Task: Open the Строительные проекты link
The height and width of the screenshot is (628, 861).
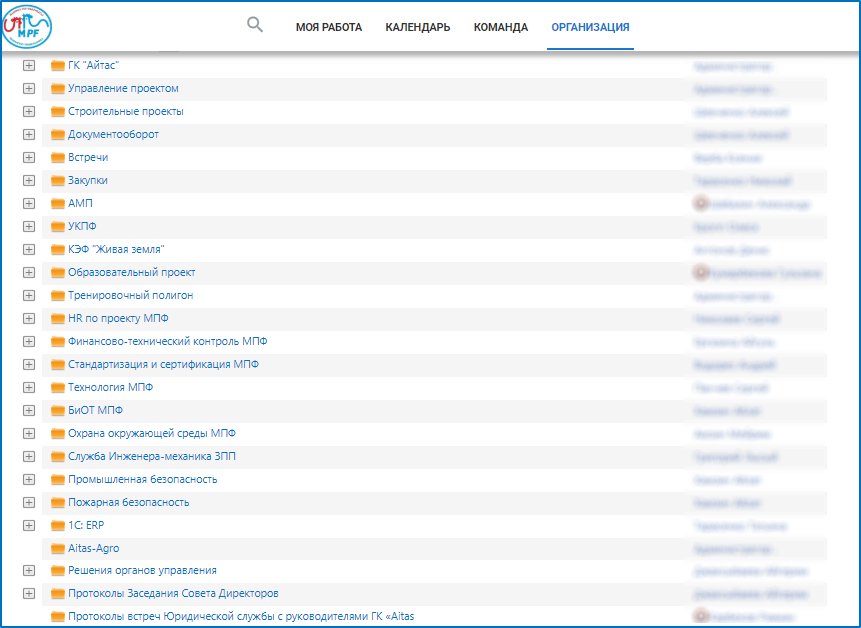Action: (x=126, y=111)
